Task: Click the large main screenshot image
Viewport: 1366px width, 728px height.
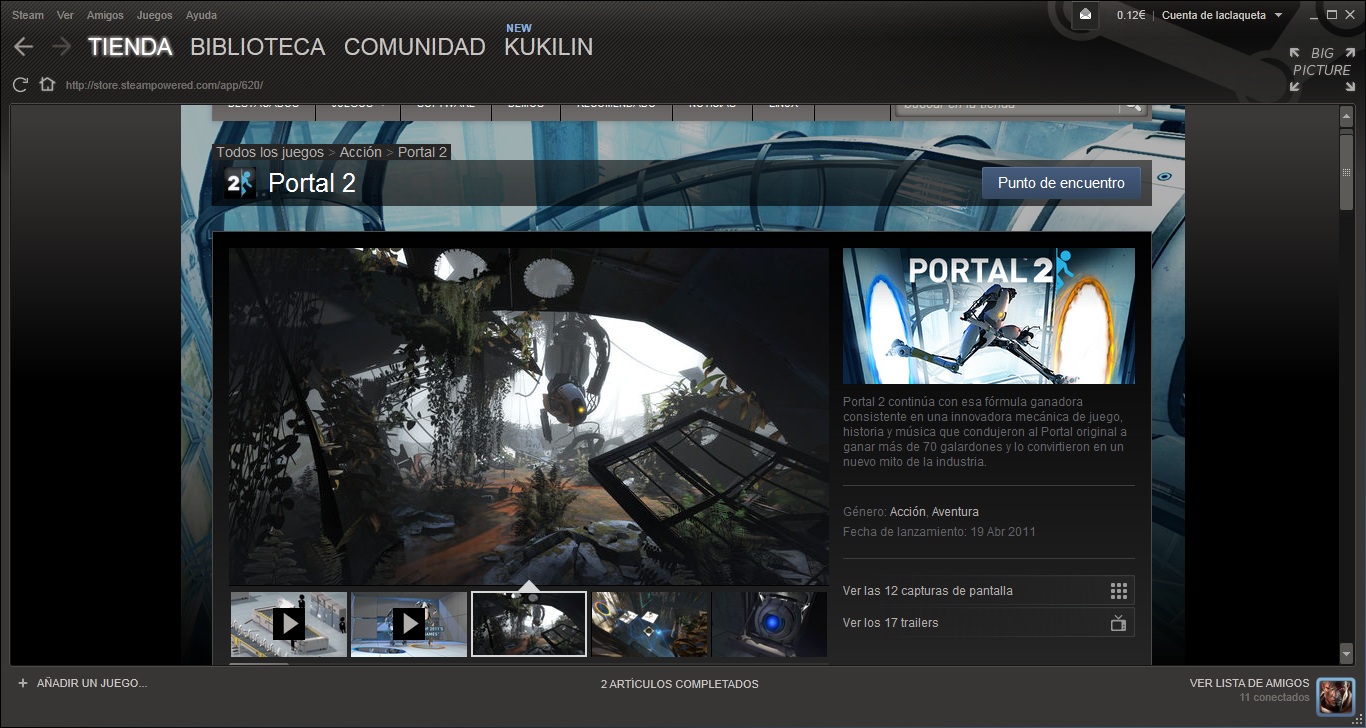Action: click(x=529, y=416)
